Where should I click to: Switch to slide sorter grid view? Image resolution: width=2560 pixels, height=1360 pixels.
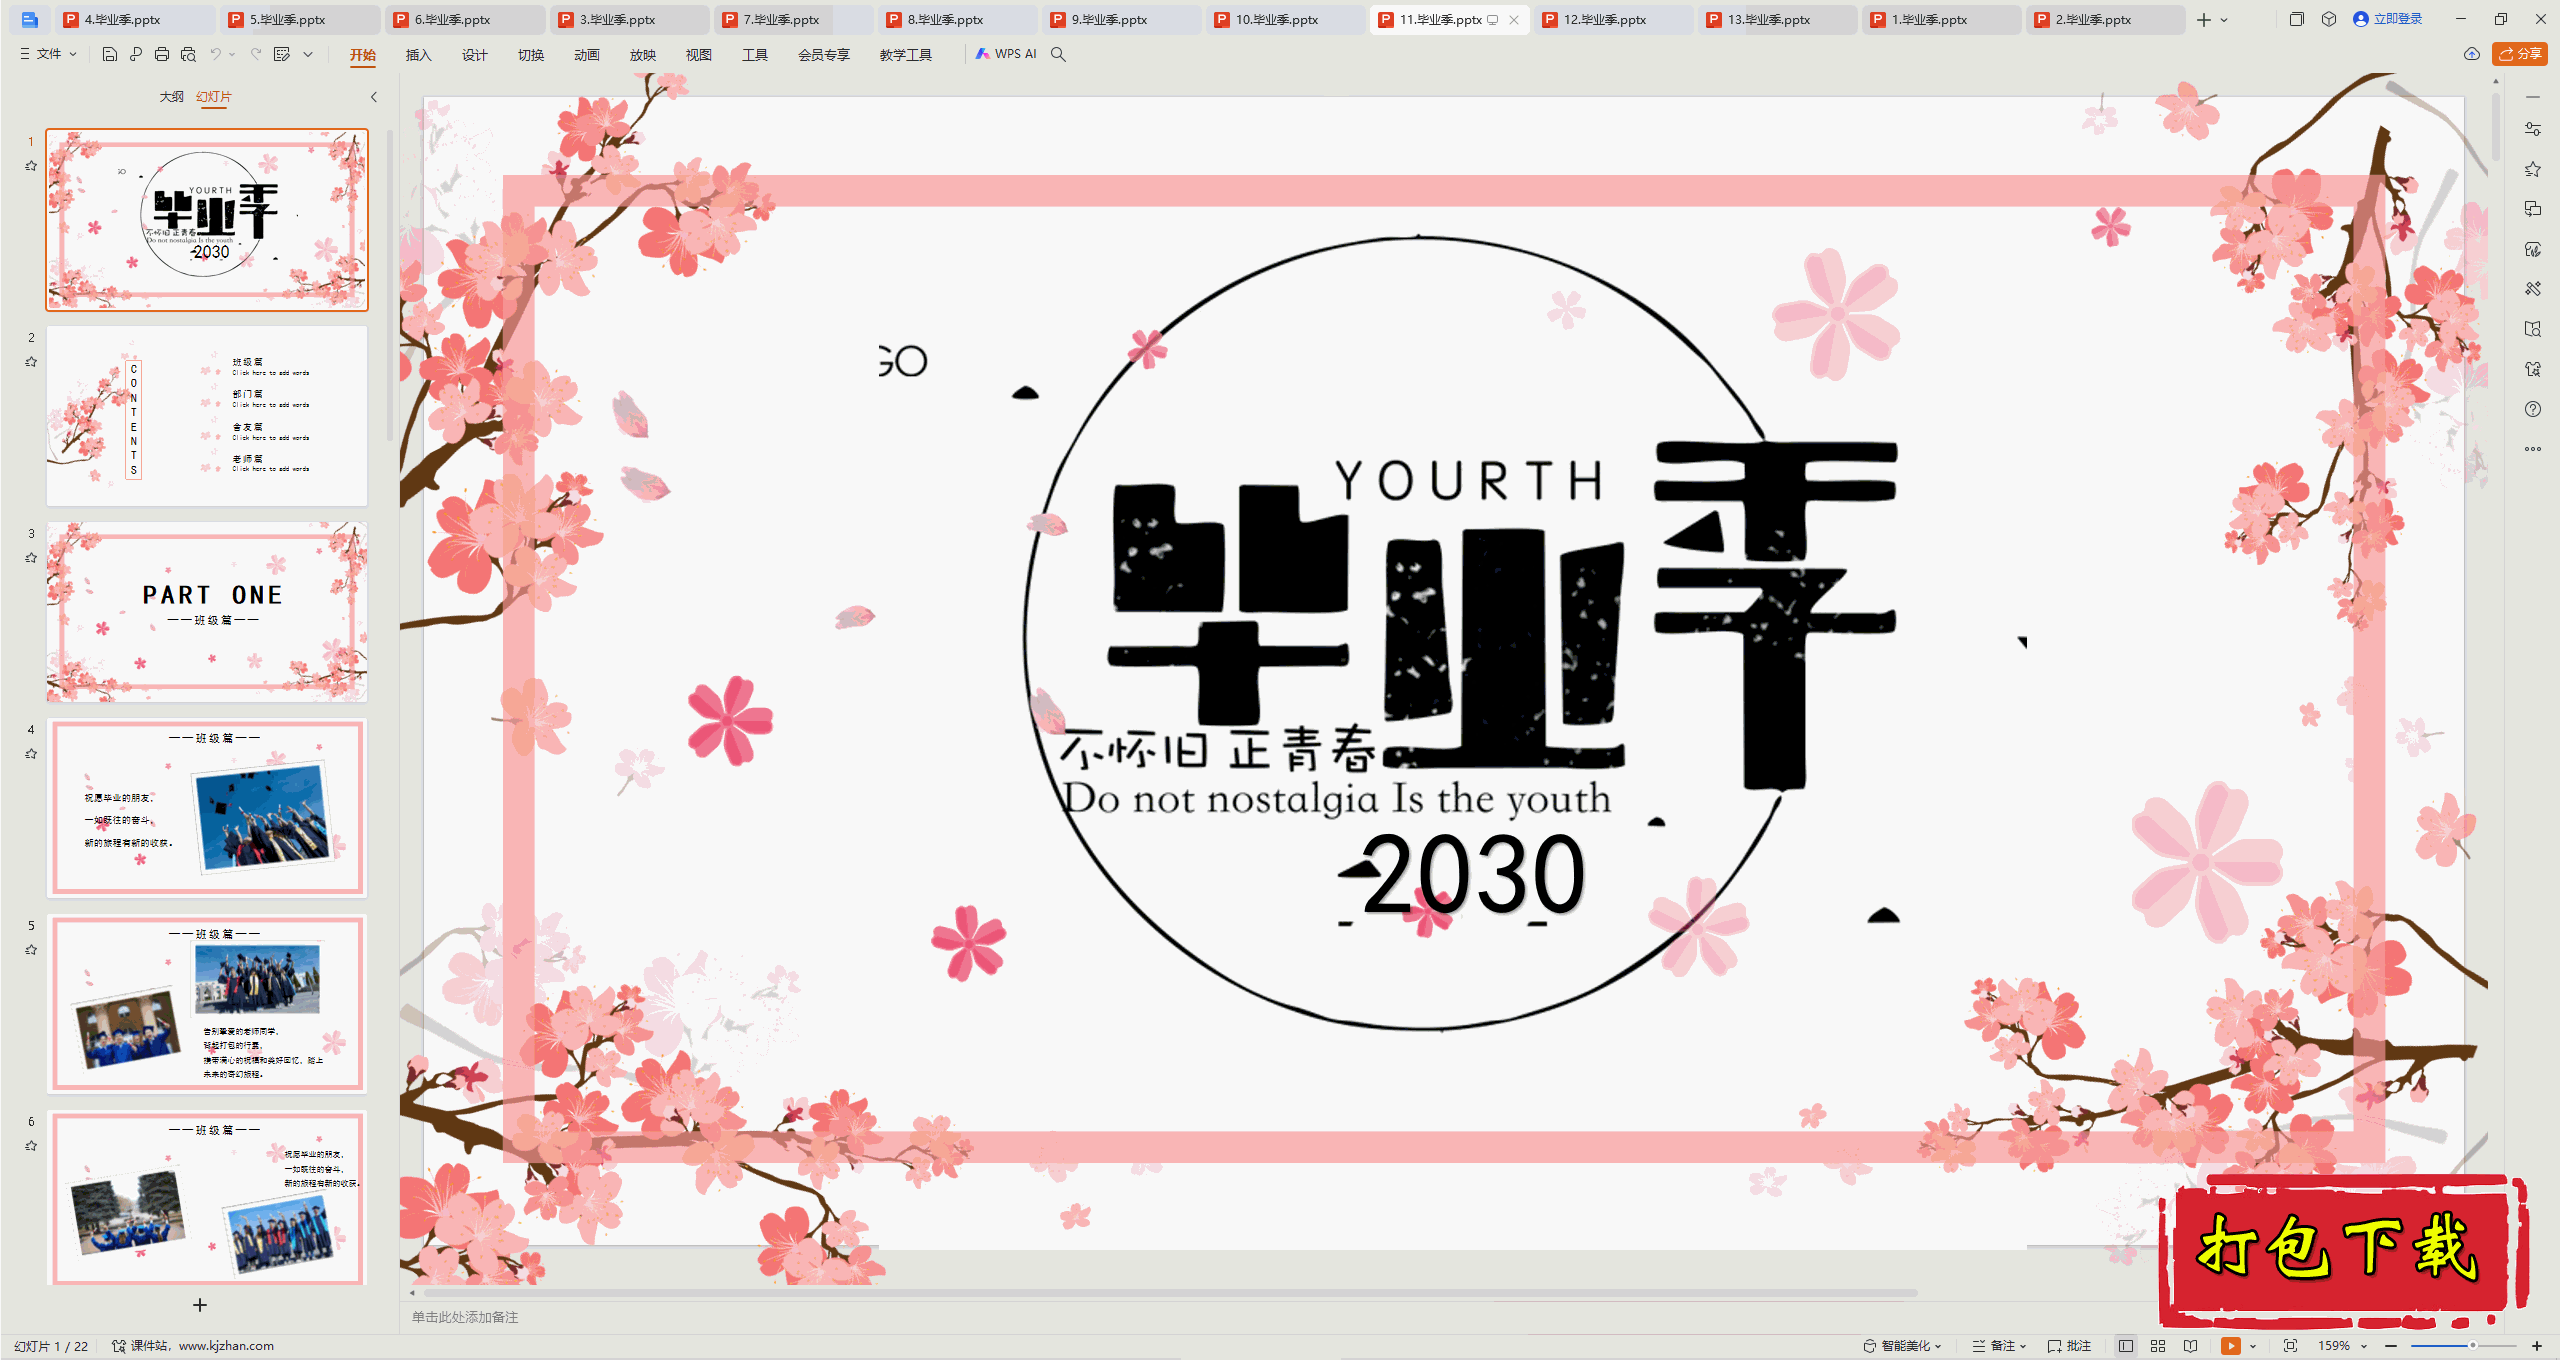(2158, 1346)
